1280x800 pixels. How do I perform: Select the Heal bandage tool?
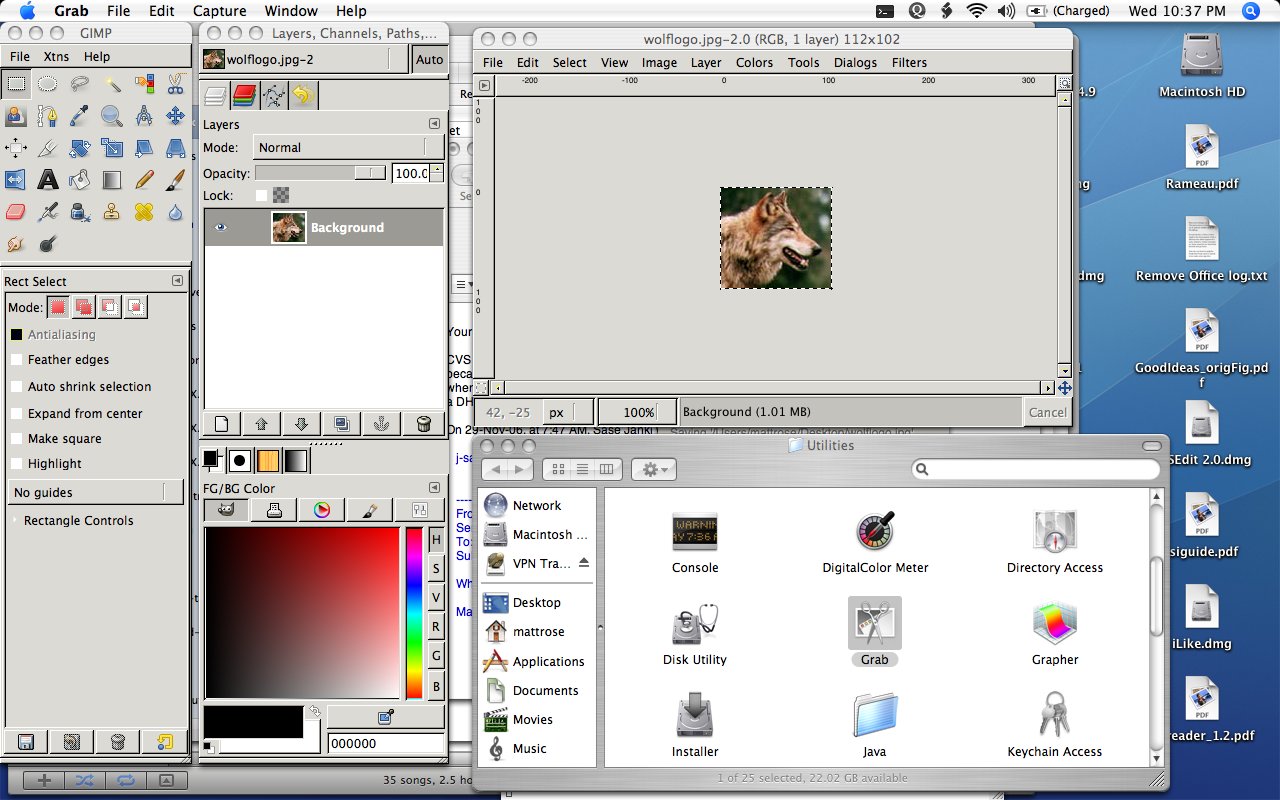[x=144, y=212]
